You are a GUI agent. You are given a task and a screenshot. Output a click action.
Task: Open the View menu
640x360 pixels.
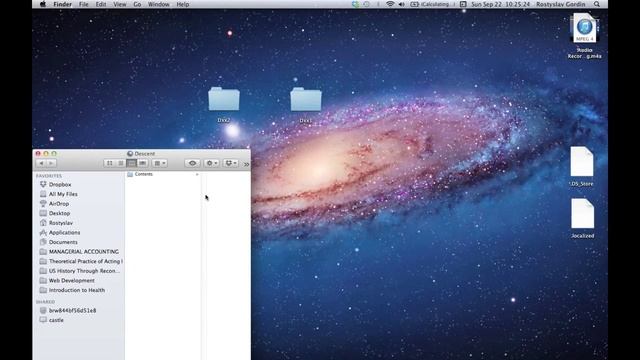(120, 4)
